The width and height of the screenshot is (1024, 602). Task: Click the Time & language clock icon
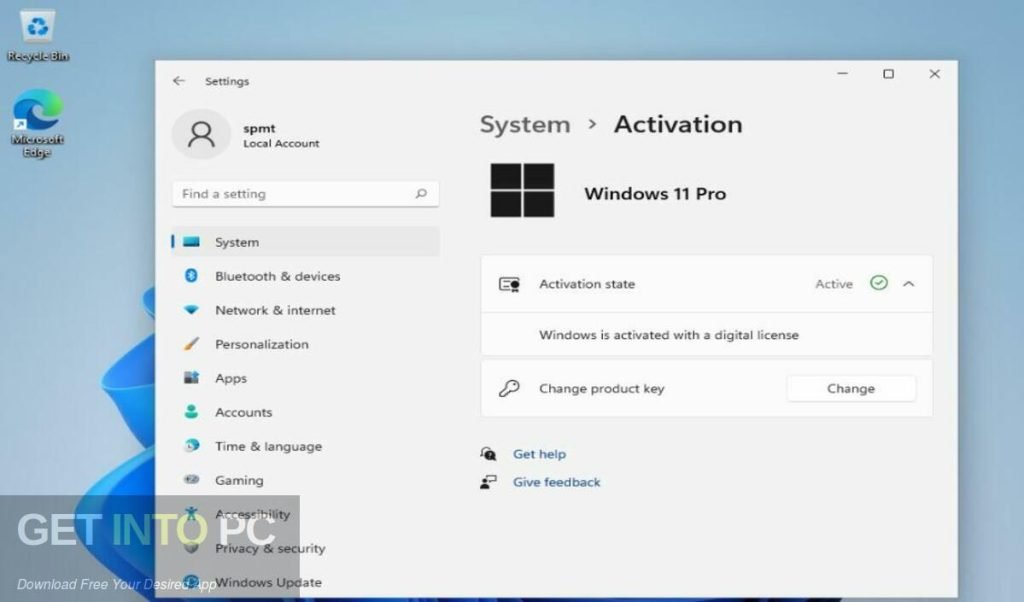(192, 446)
